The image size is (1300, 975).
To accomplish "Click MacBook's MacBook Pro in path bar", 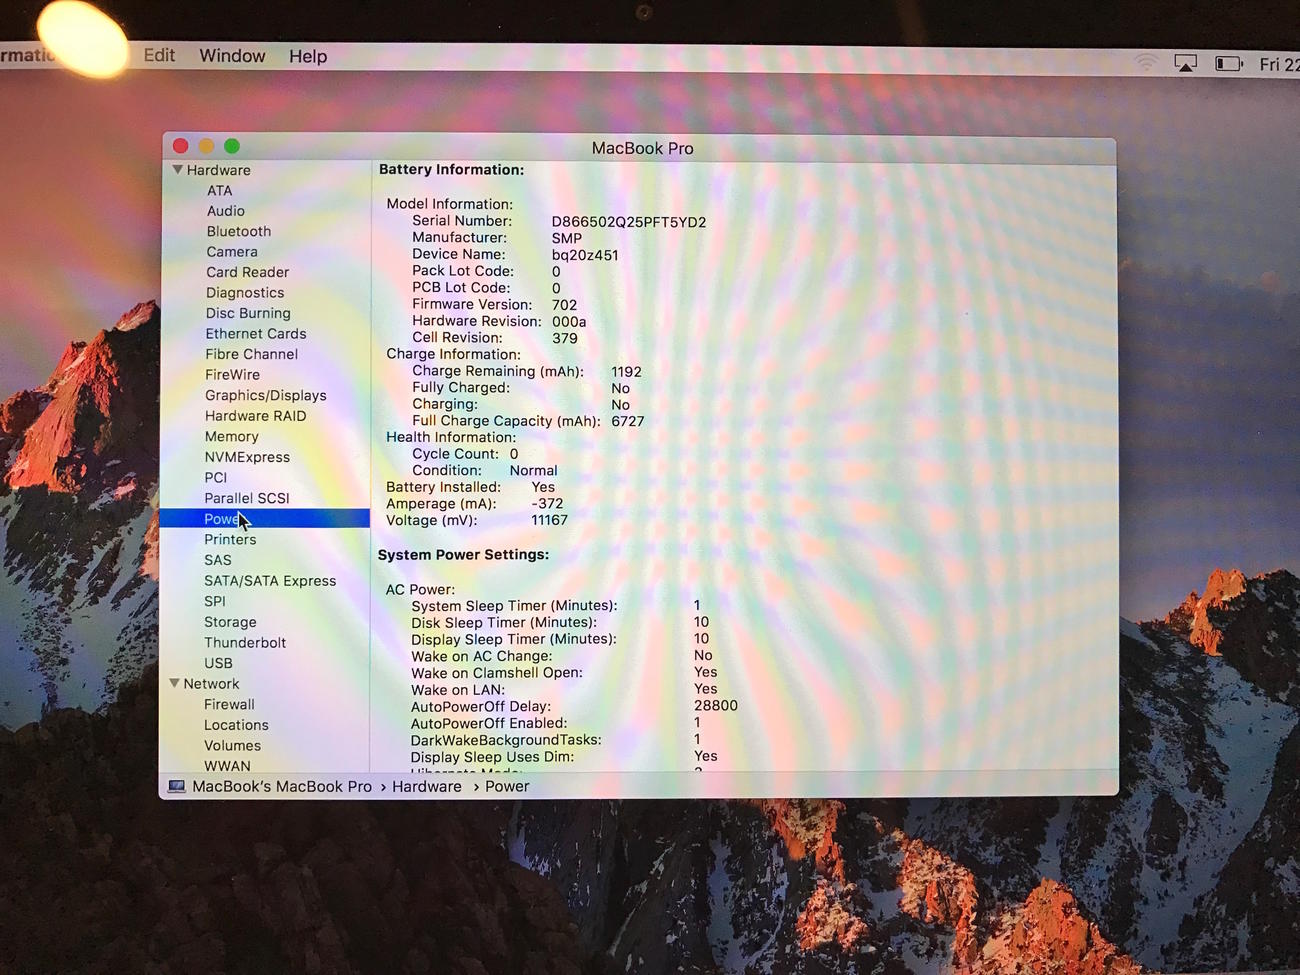I will pos(282,787).
